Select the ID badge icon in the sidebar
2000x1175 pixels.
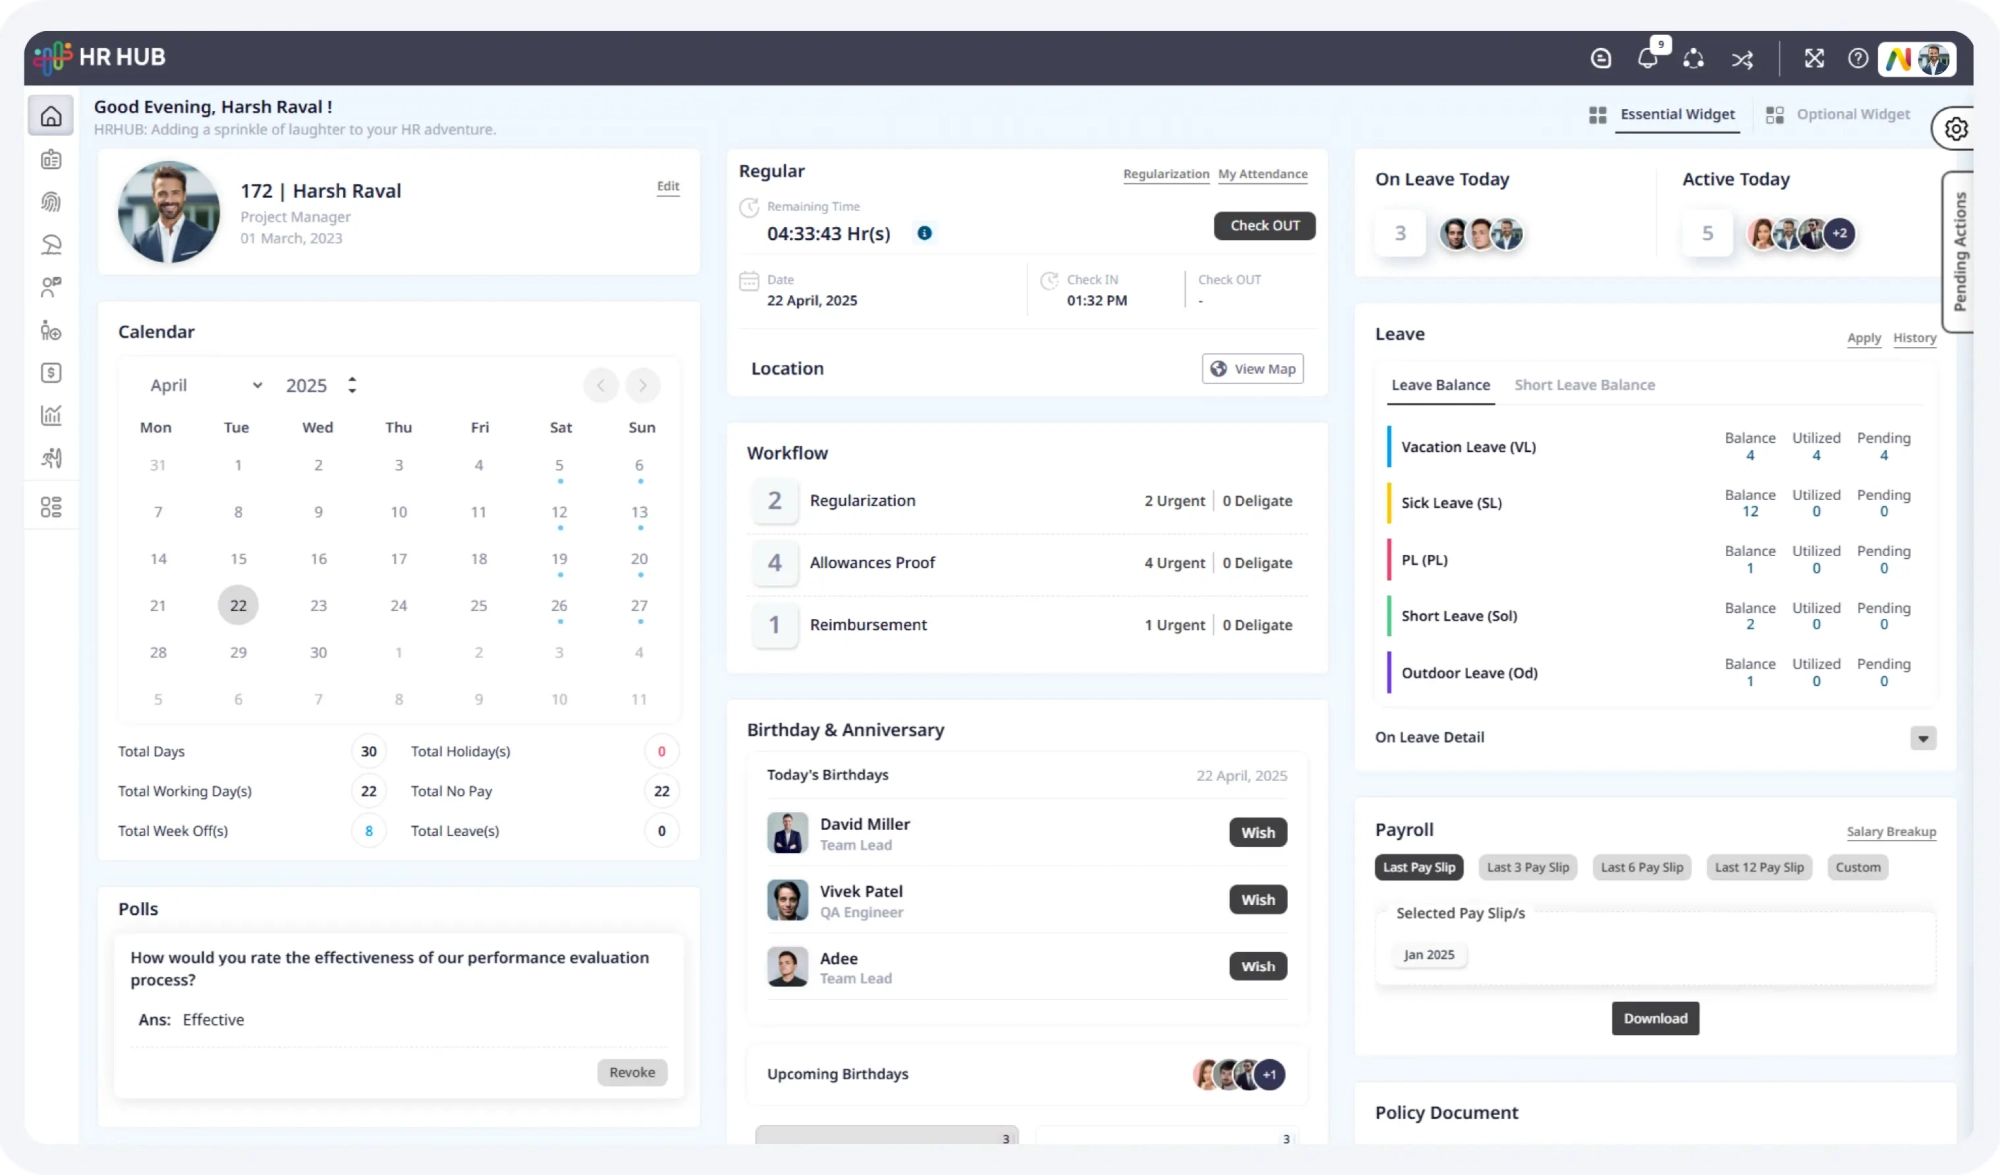click(x=50, y=159)
